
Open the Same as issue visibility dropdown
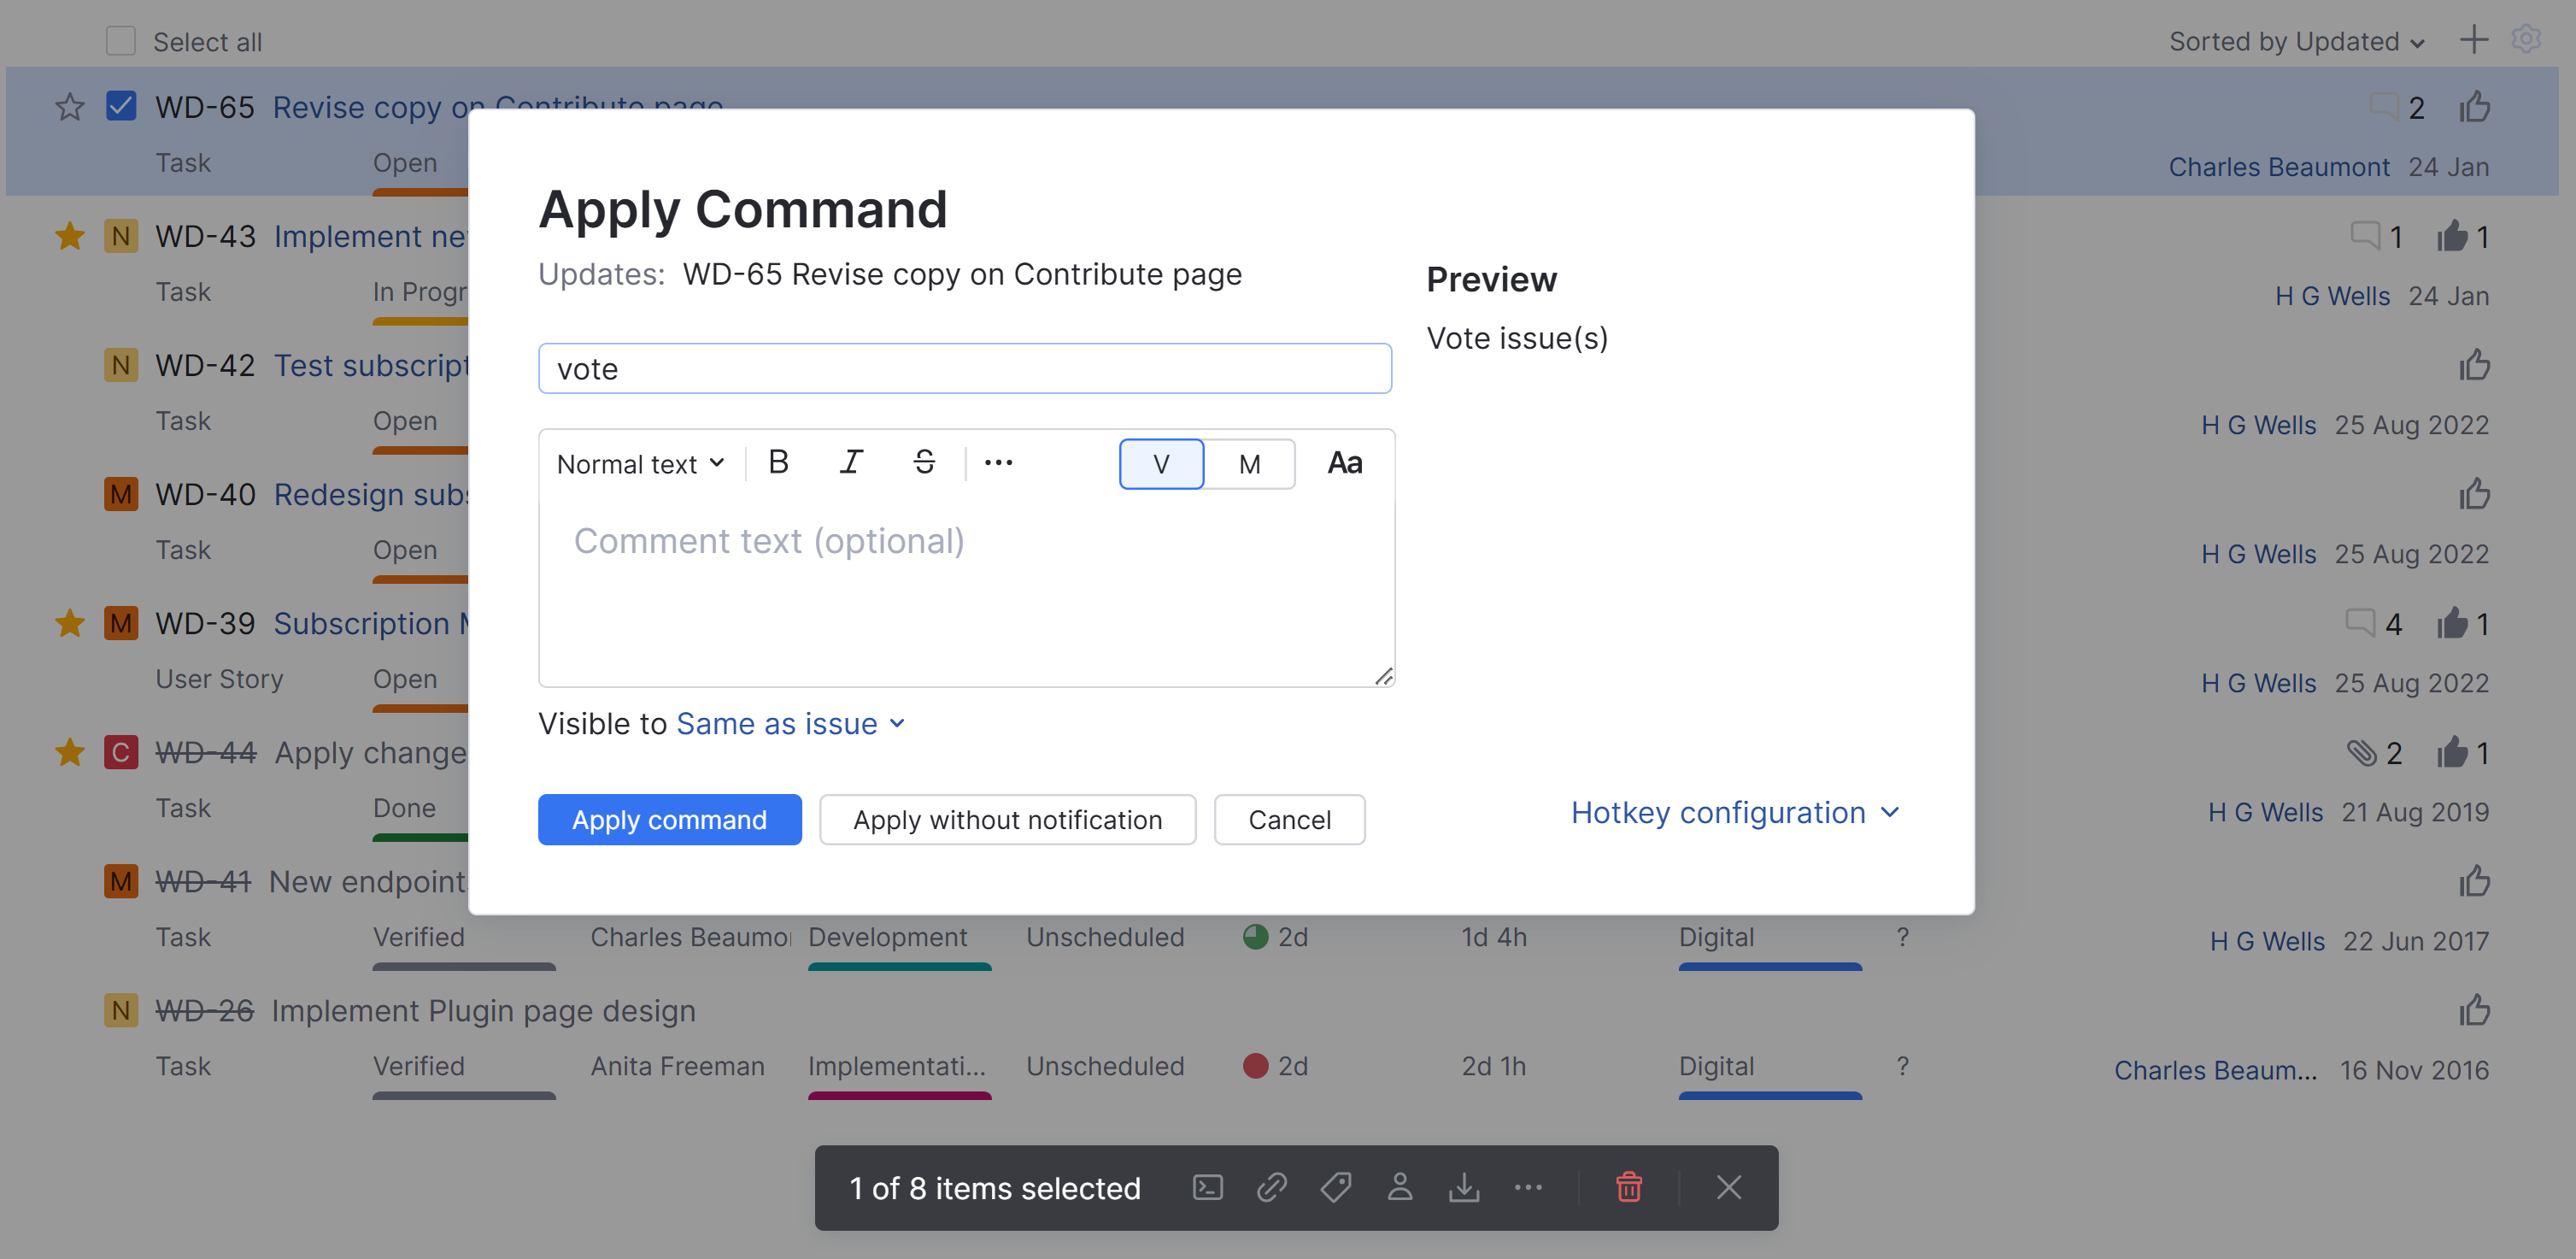tap(790, 723)
